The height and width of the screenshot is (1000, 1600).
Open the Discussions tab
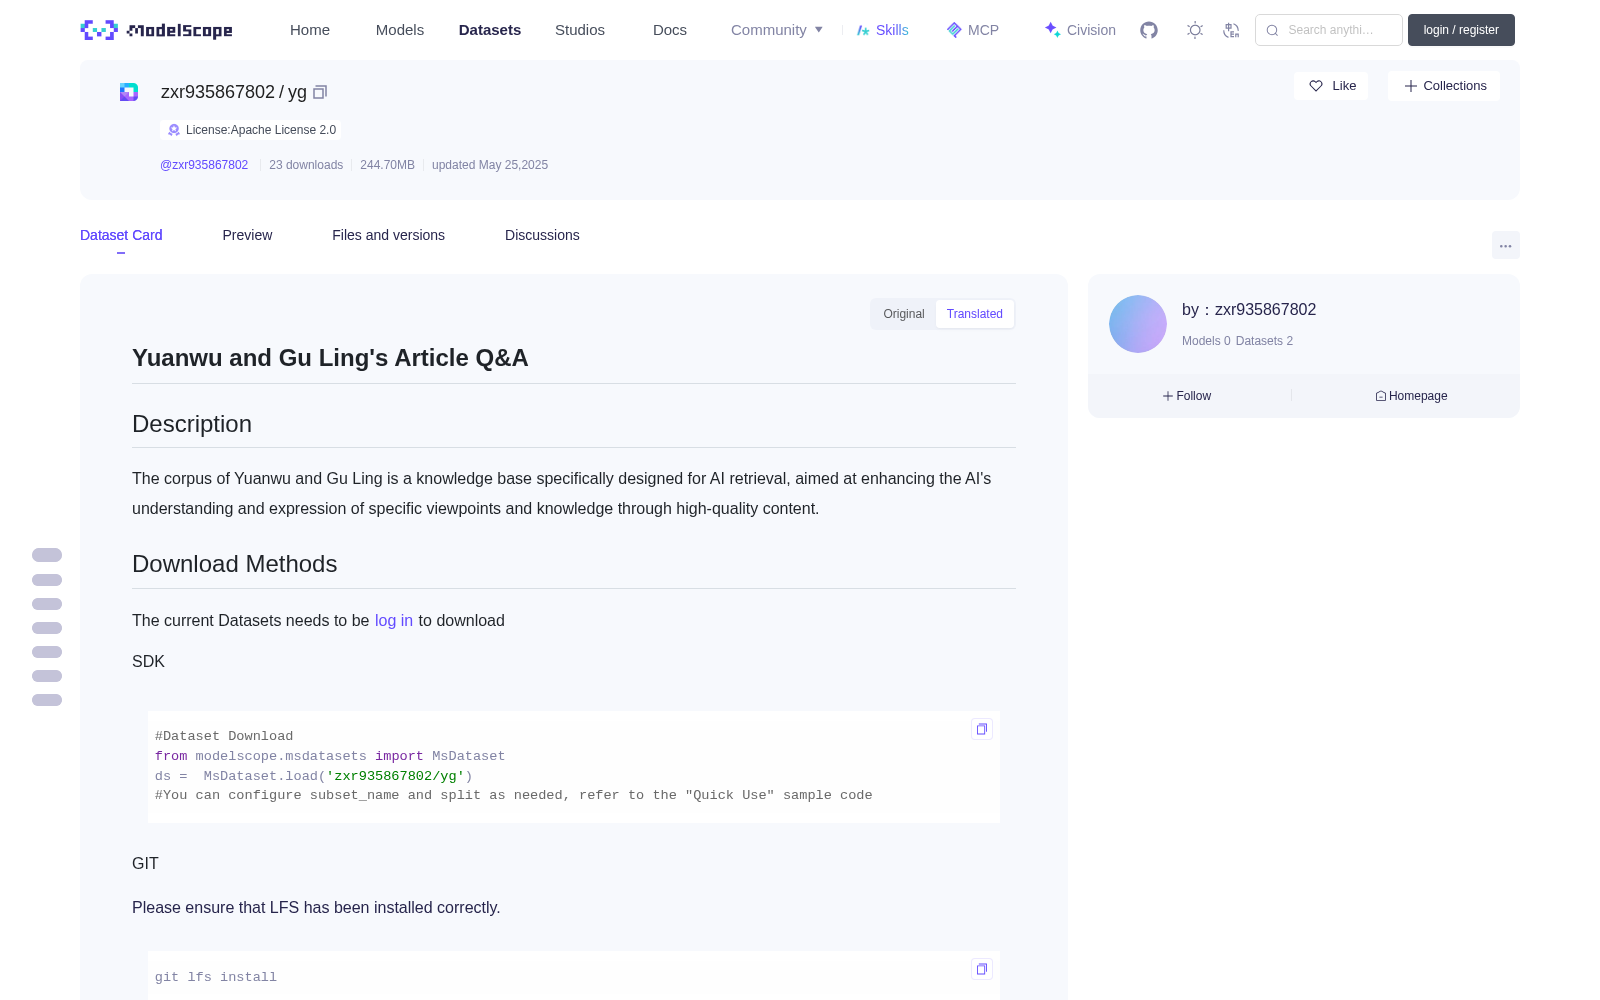[542, 235]
